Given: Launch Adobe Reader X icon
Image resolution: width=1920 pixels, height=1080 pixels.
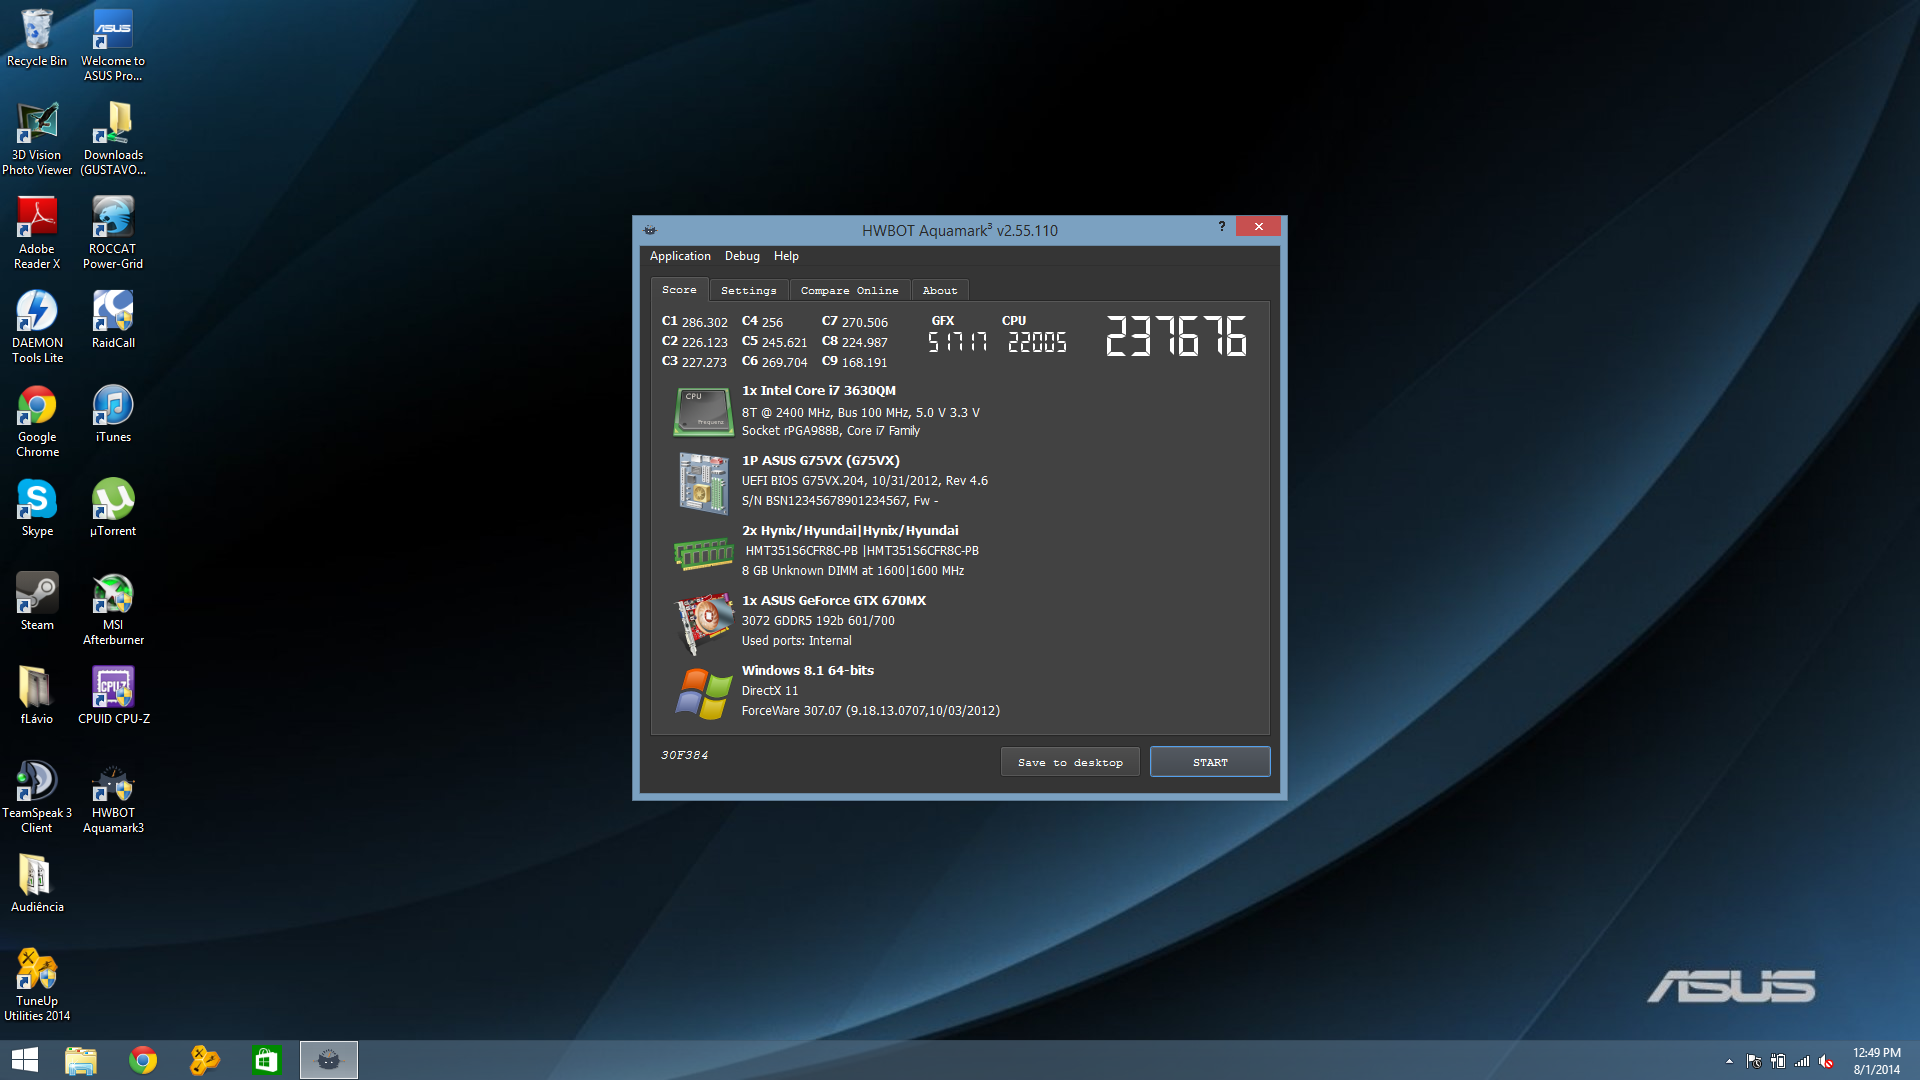Looking at the screenshot, I should pos(37,233).
